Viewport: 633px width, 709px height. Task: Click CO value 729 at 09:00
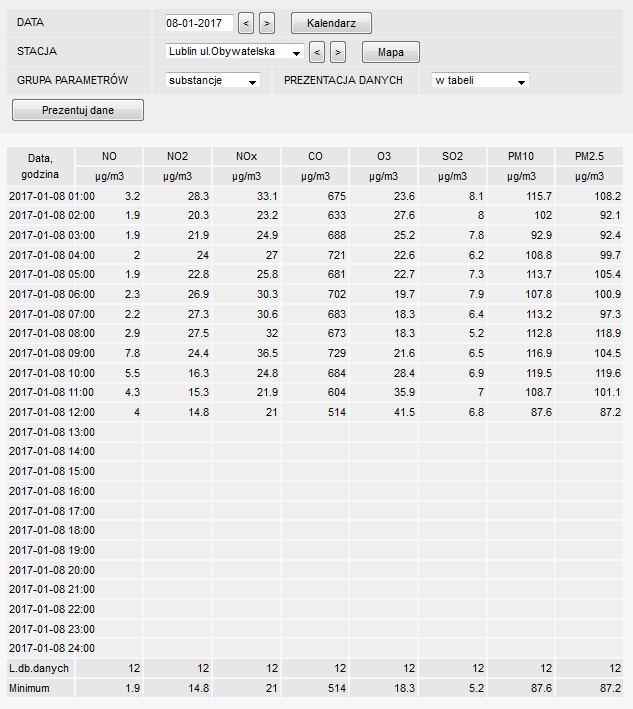pyautogui.click(x=337, y=353)
